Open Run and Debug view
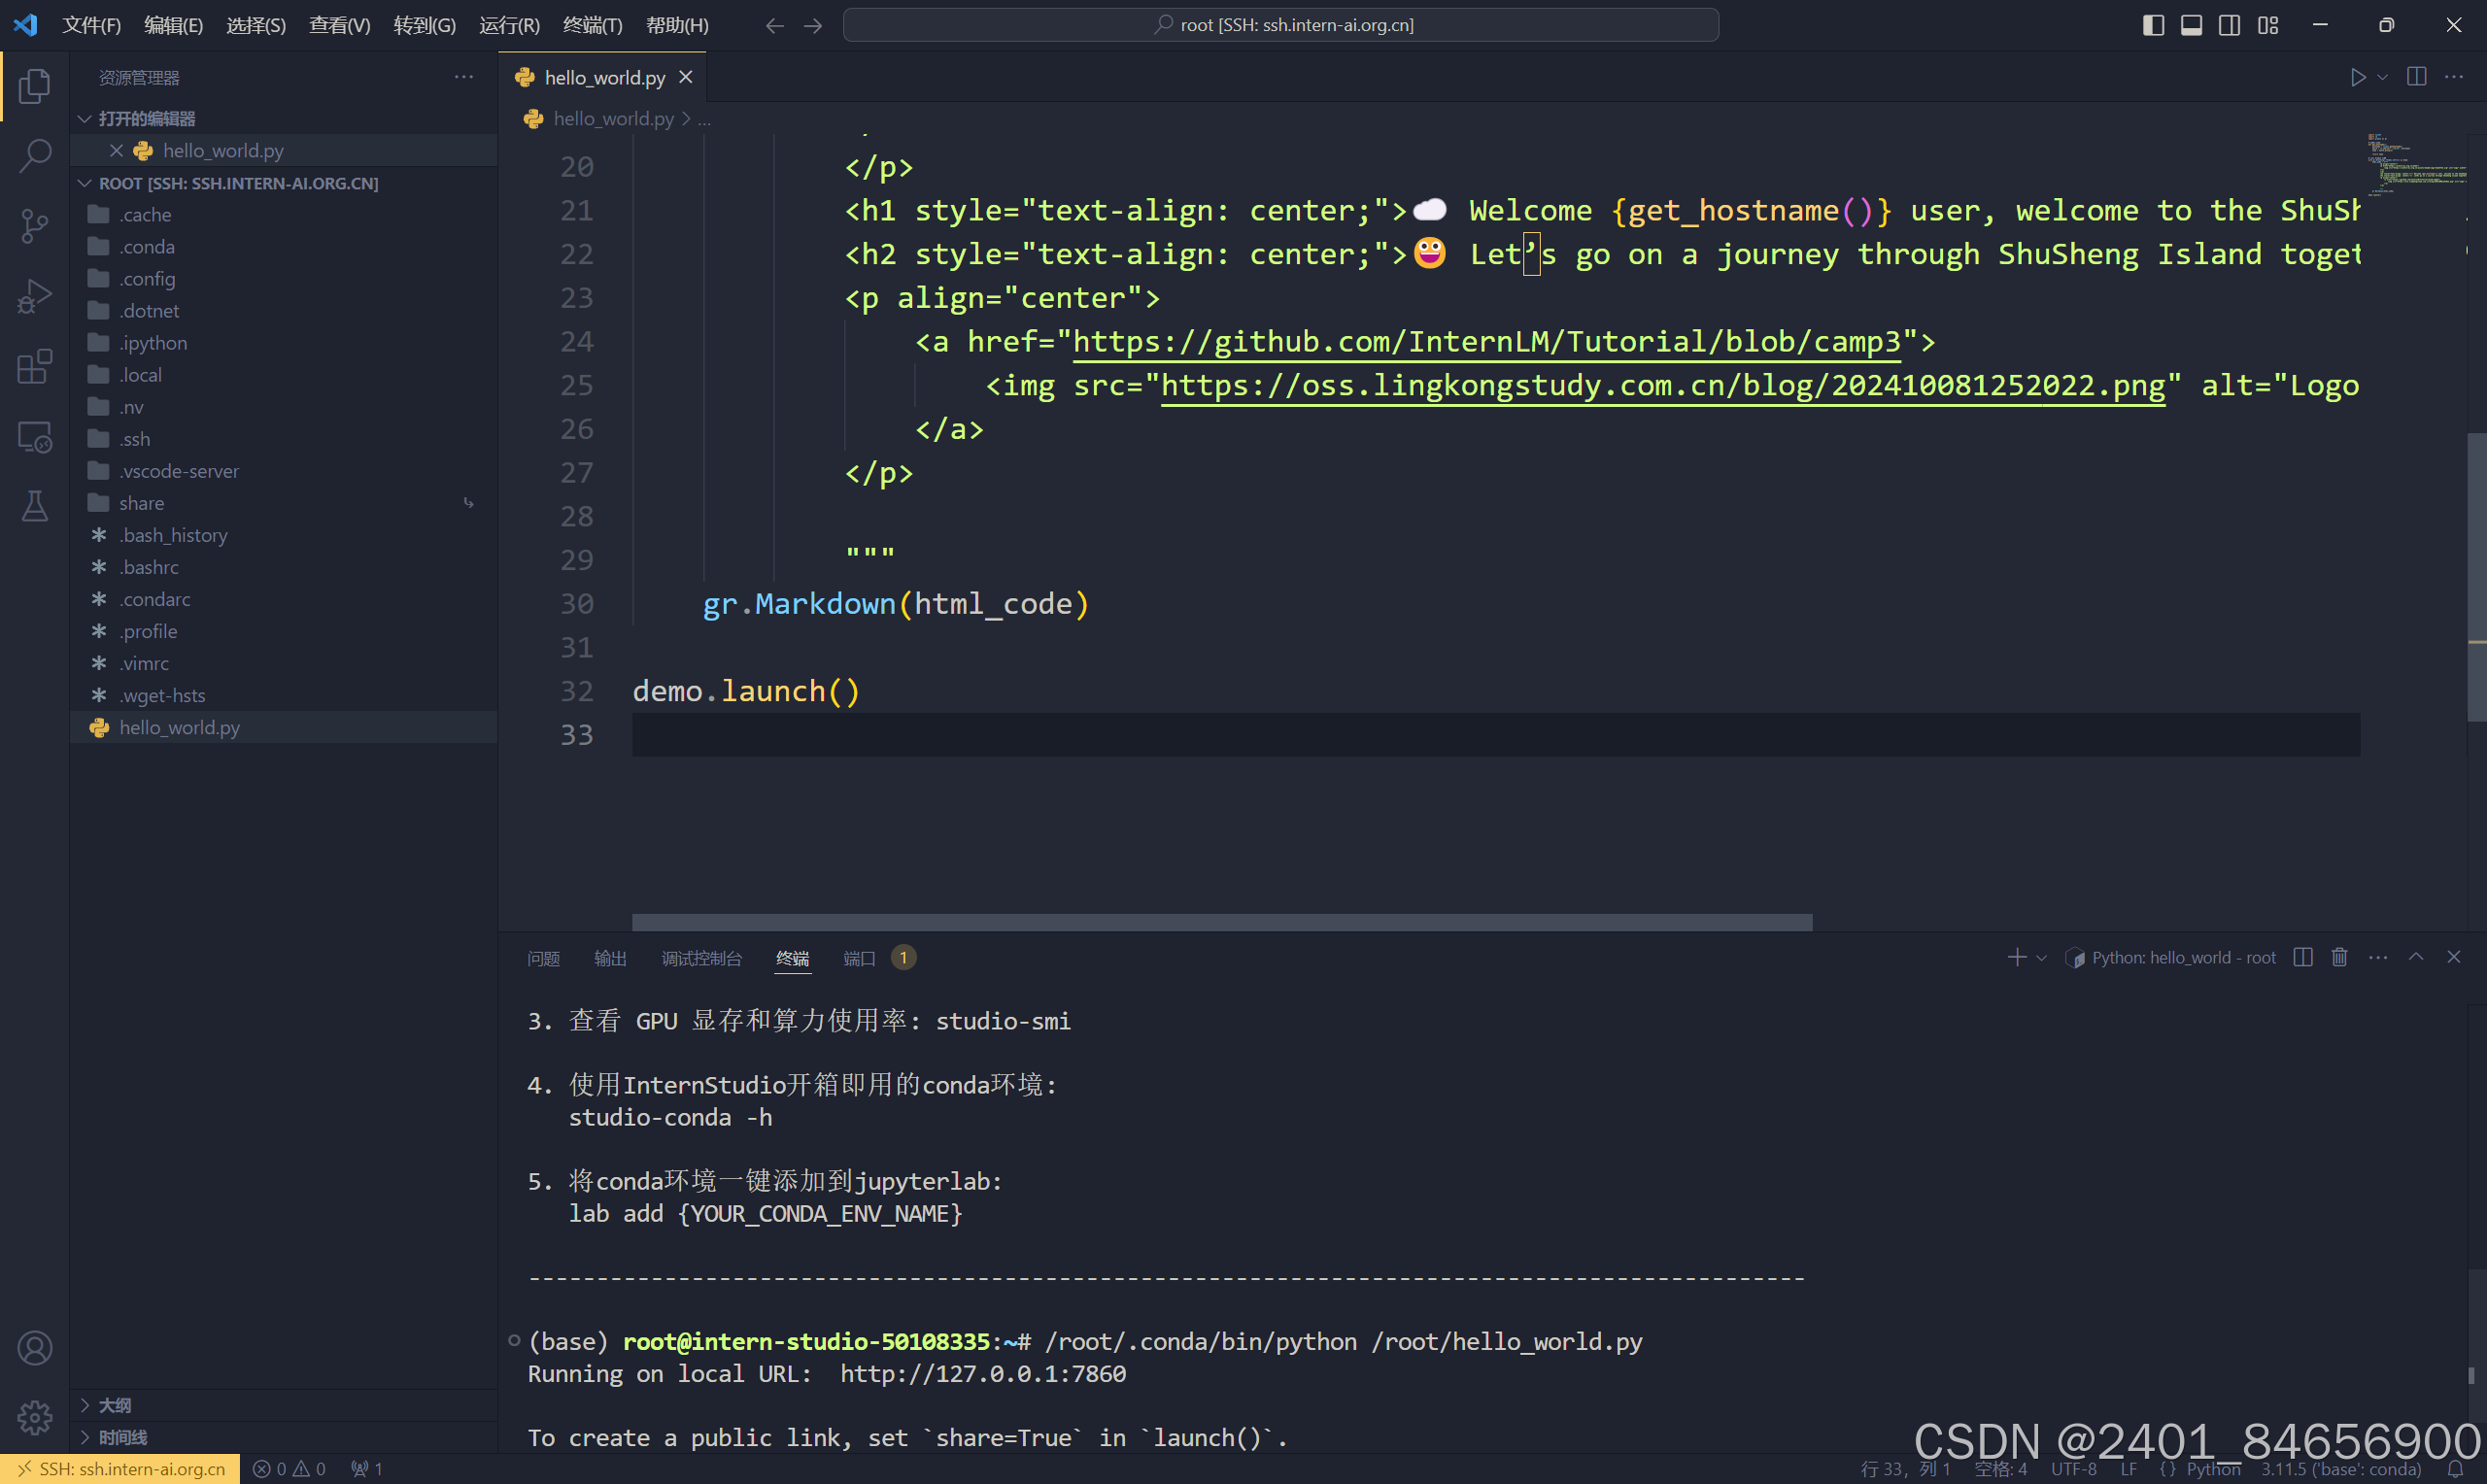 point(35,297)
